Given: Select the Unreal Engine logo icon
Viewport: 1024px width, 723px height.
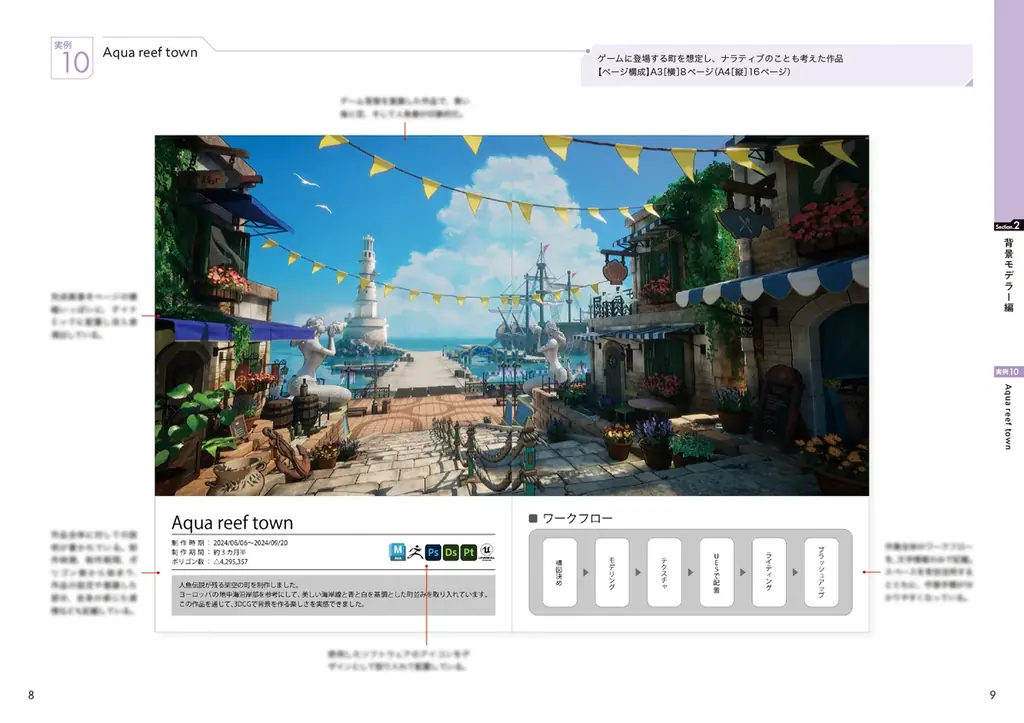Looking at the screenshot, I should [487, 552].
